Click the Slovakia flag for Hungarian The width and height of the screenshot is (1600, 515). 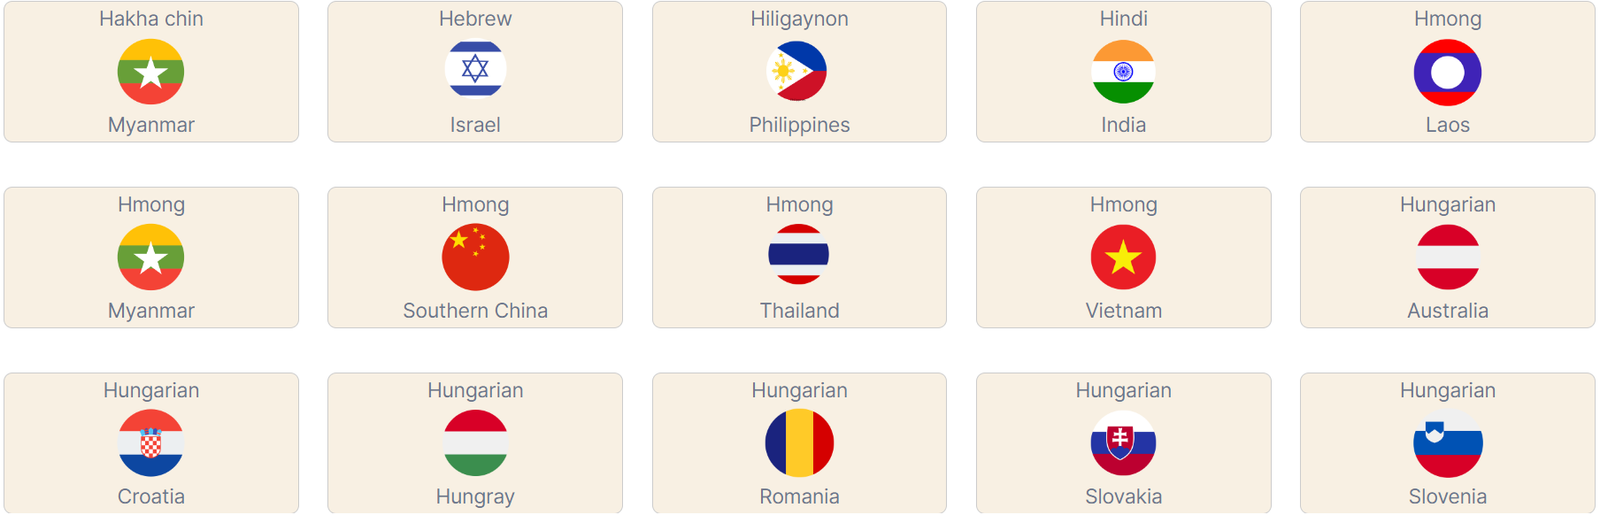1123,443
